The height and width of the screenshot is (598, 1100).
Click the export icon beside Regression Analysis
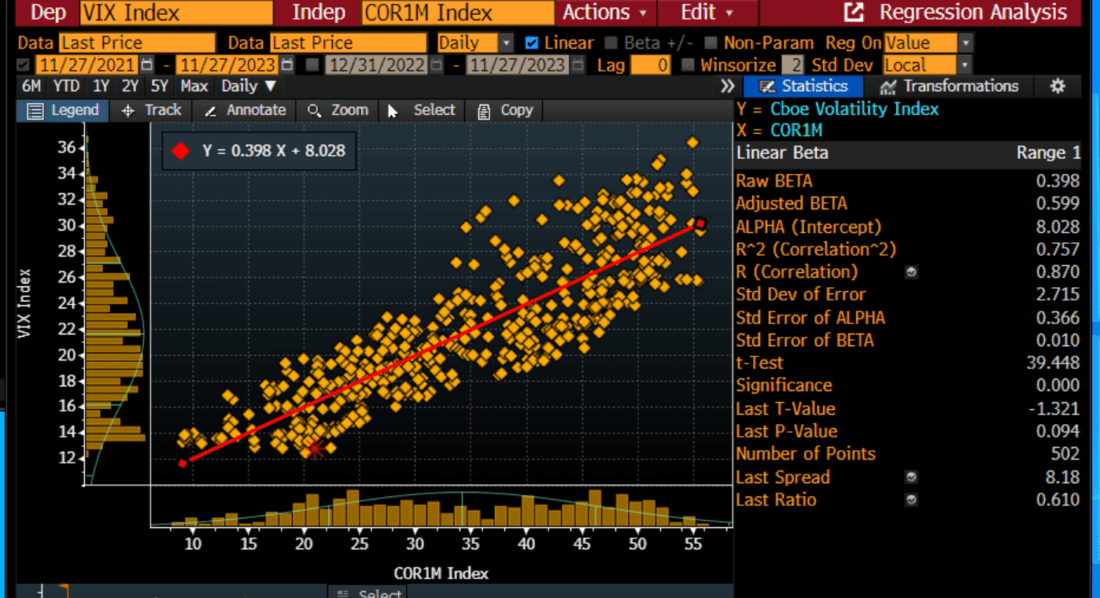855,13
